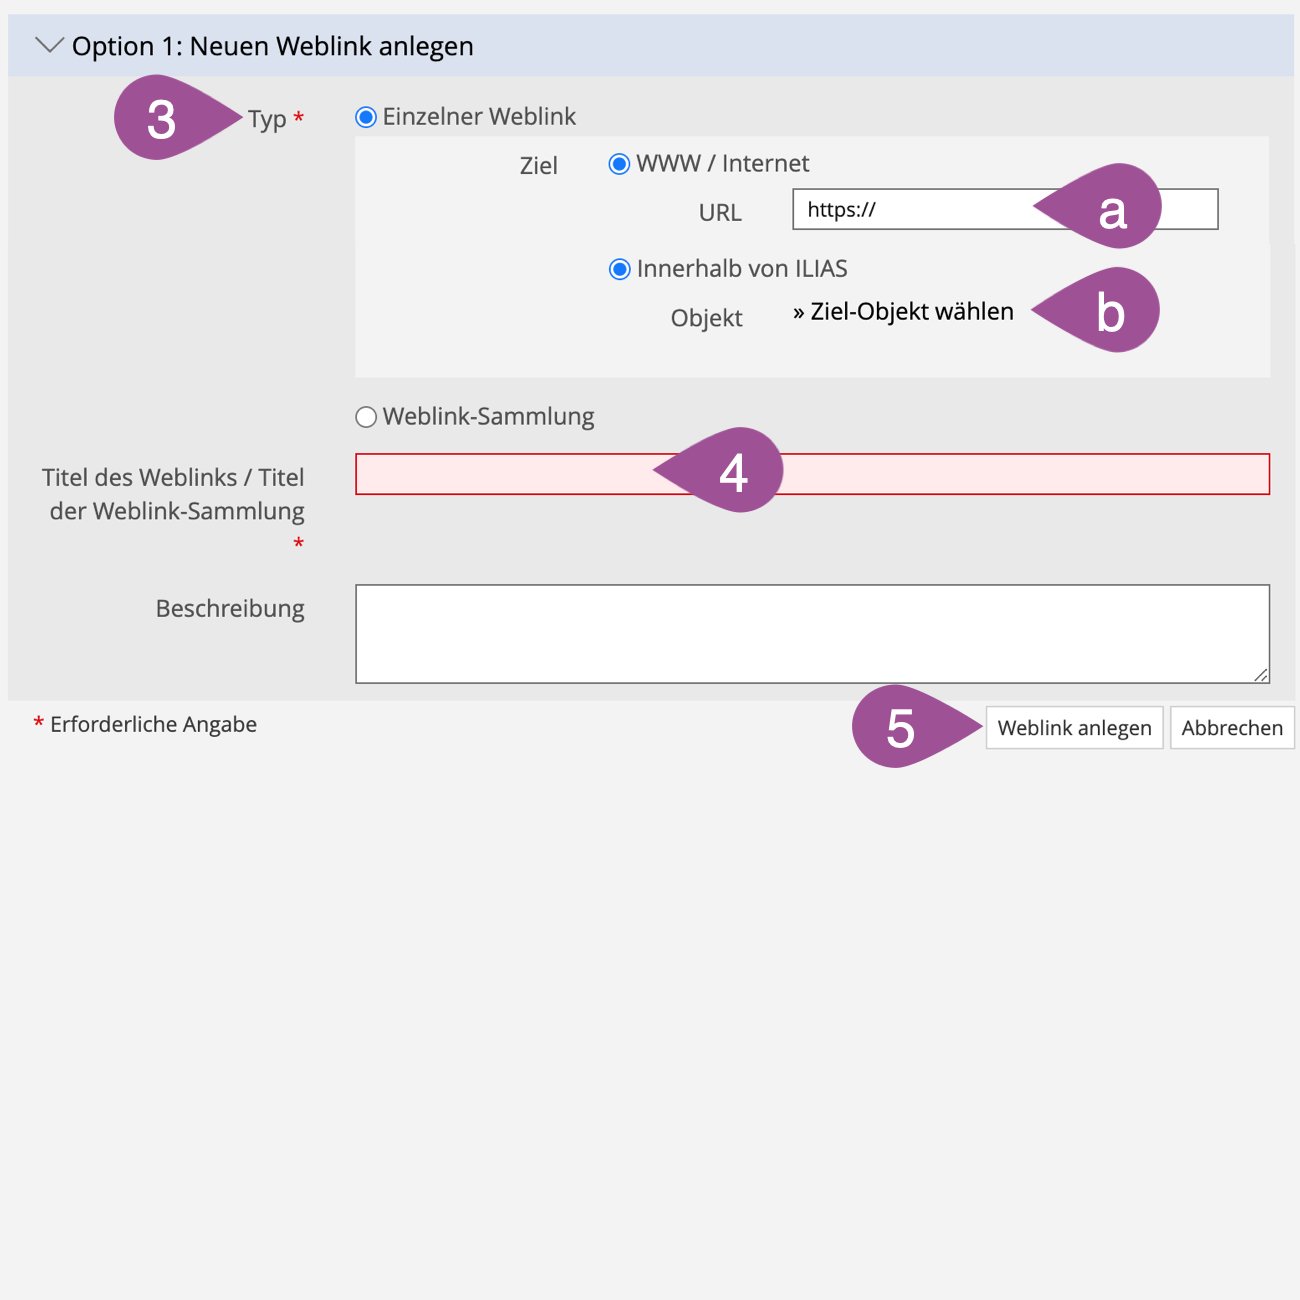This screenshot has width=1300, height=1300.
Task: Grab the Beschreibung textarea resize handle
Action: (1262, 676)
